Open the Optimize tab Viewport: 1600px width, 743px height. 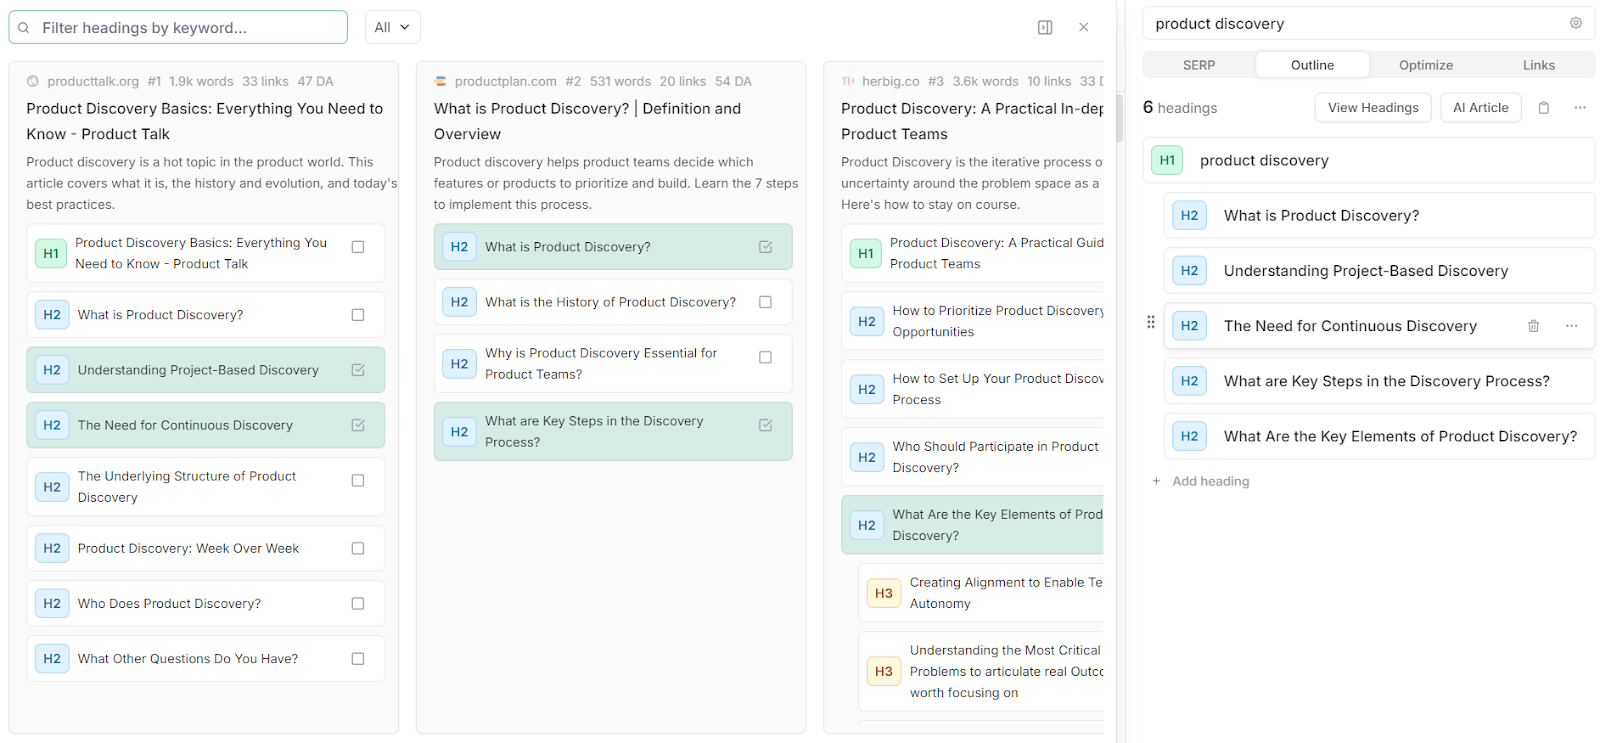(x=1426, y=65)
